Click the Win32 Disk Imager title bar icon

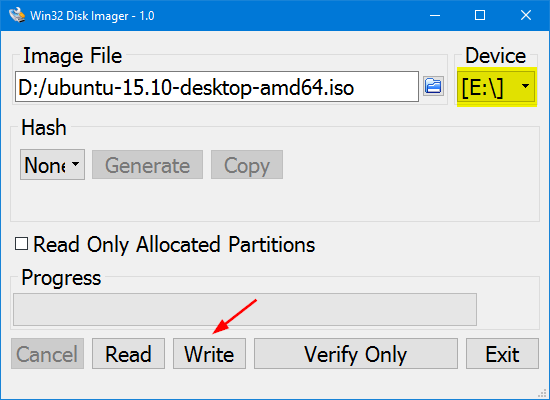pos(17,15)
